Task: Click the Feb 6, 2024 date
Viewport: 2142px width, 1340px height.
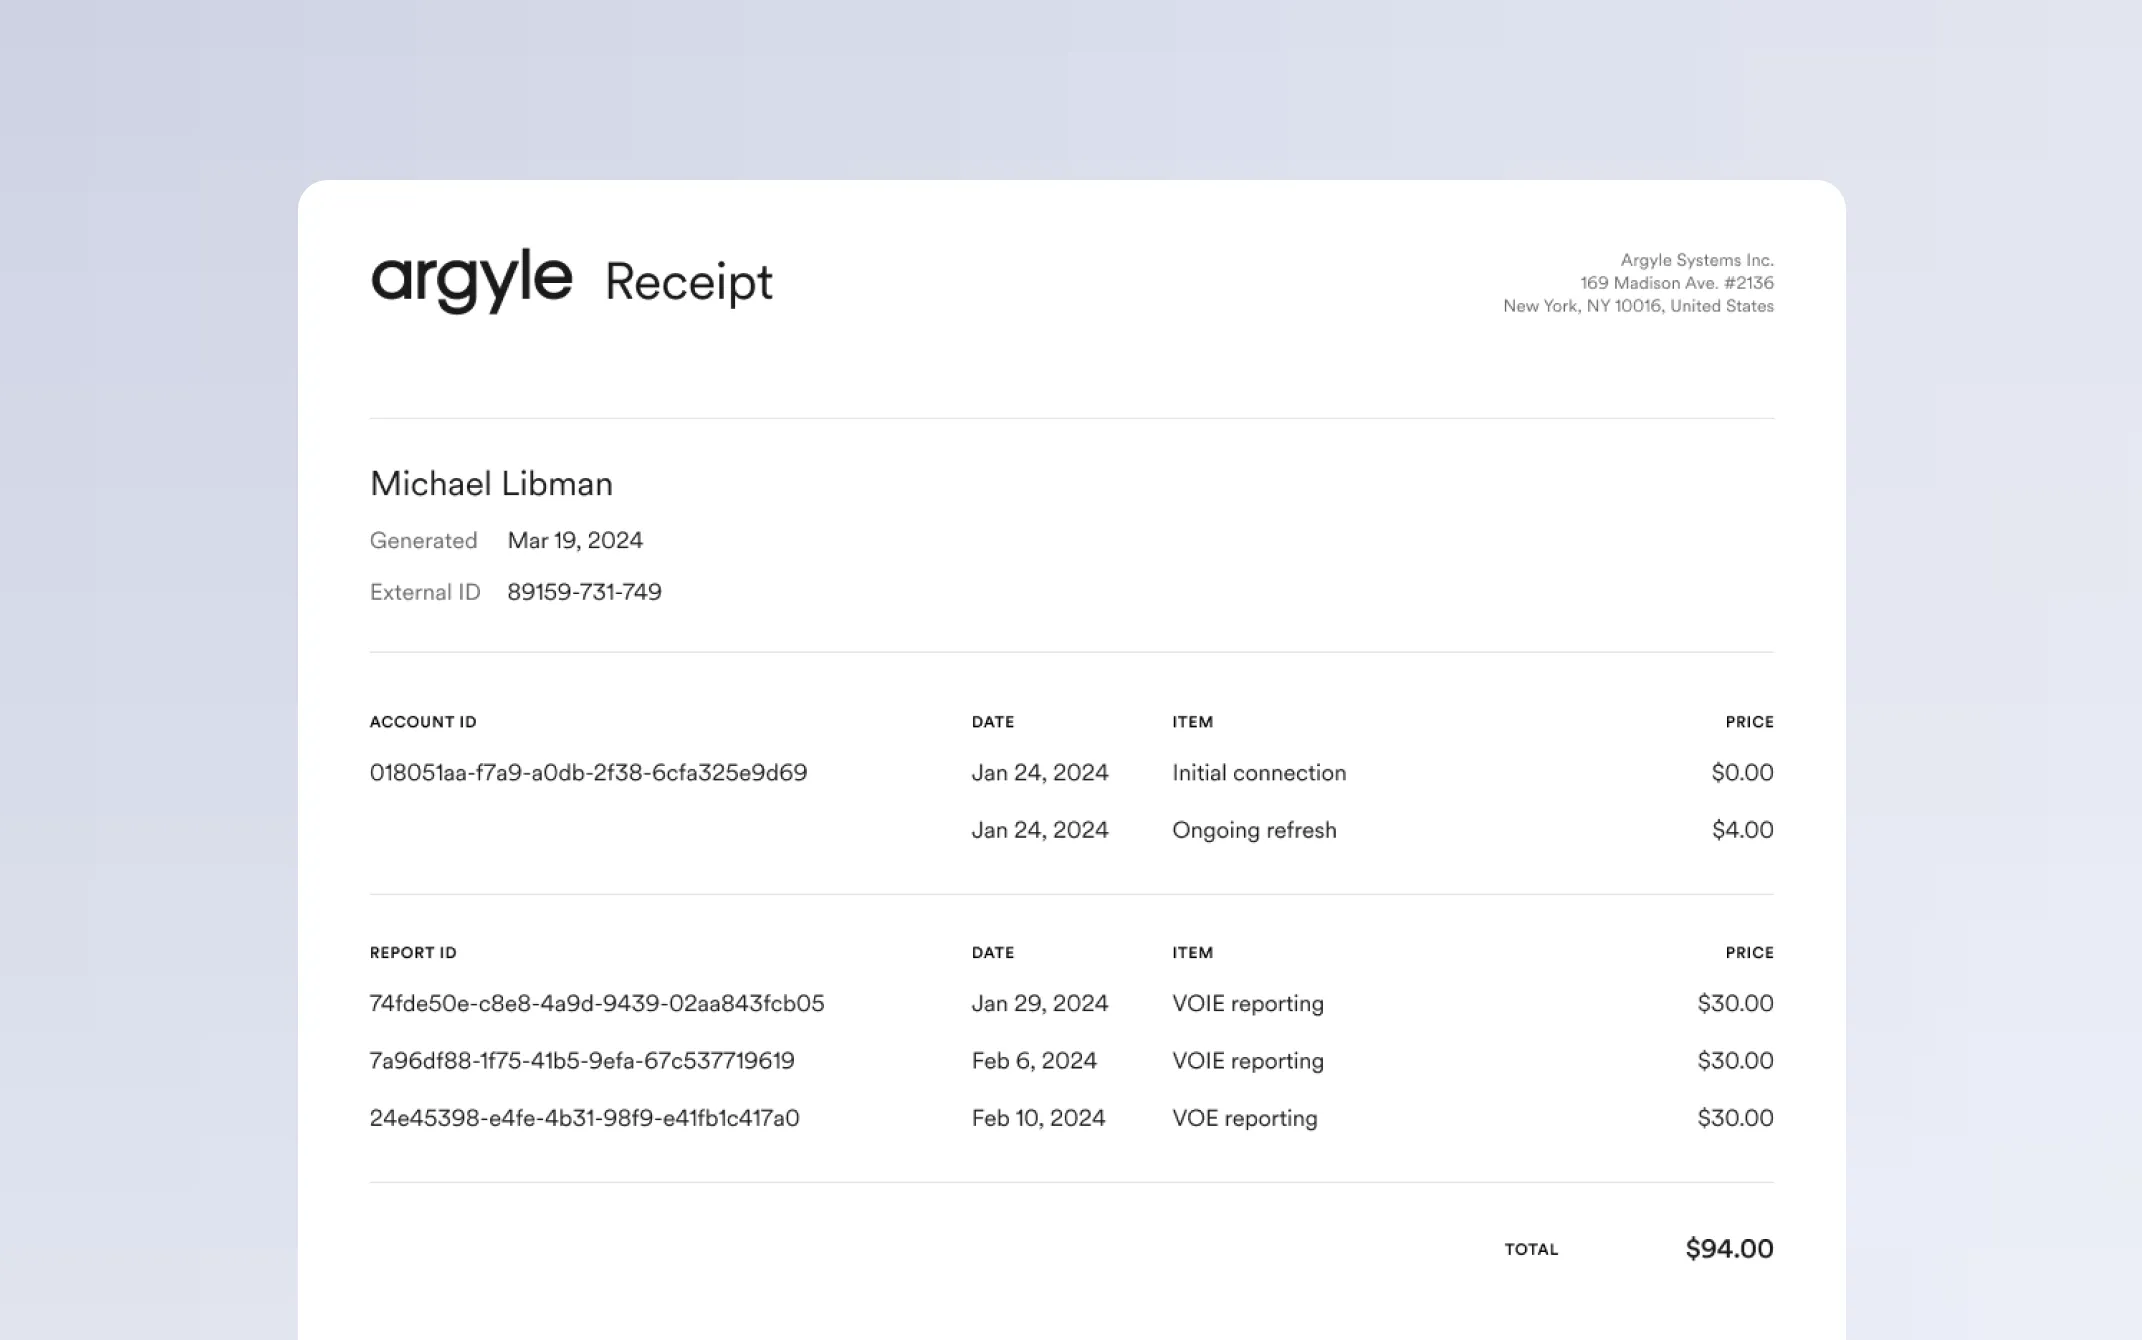Action: [x=1033, y=1061]
